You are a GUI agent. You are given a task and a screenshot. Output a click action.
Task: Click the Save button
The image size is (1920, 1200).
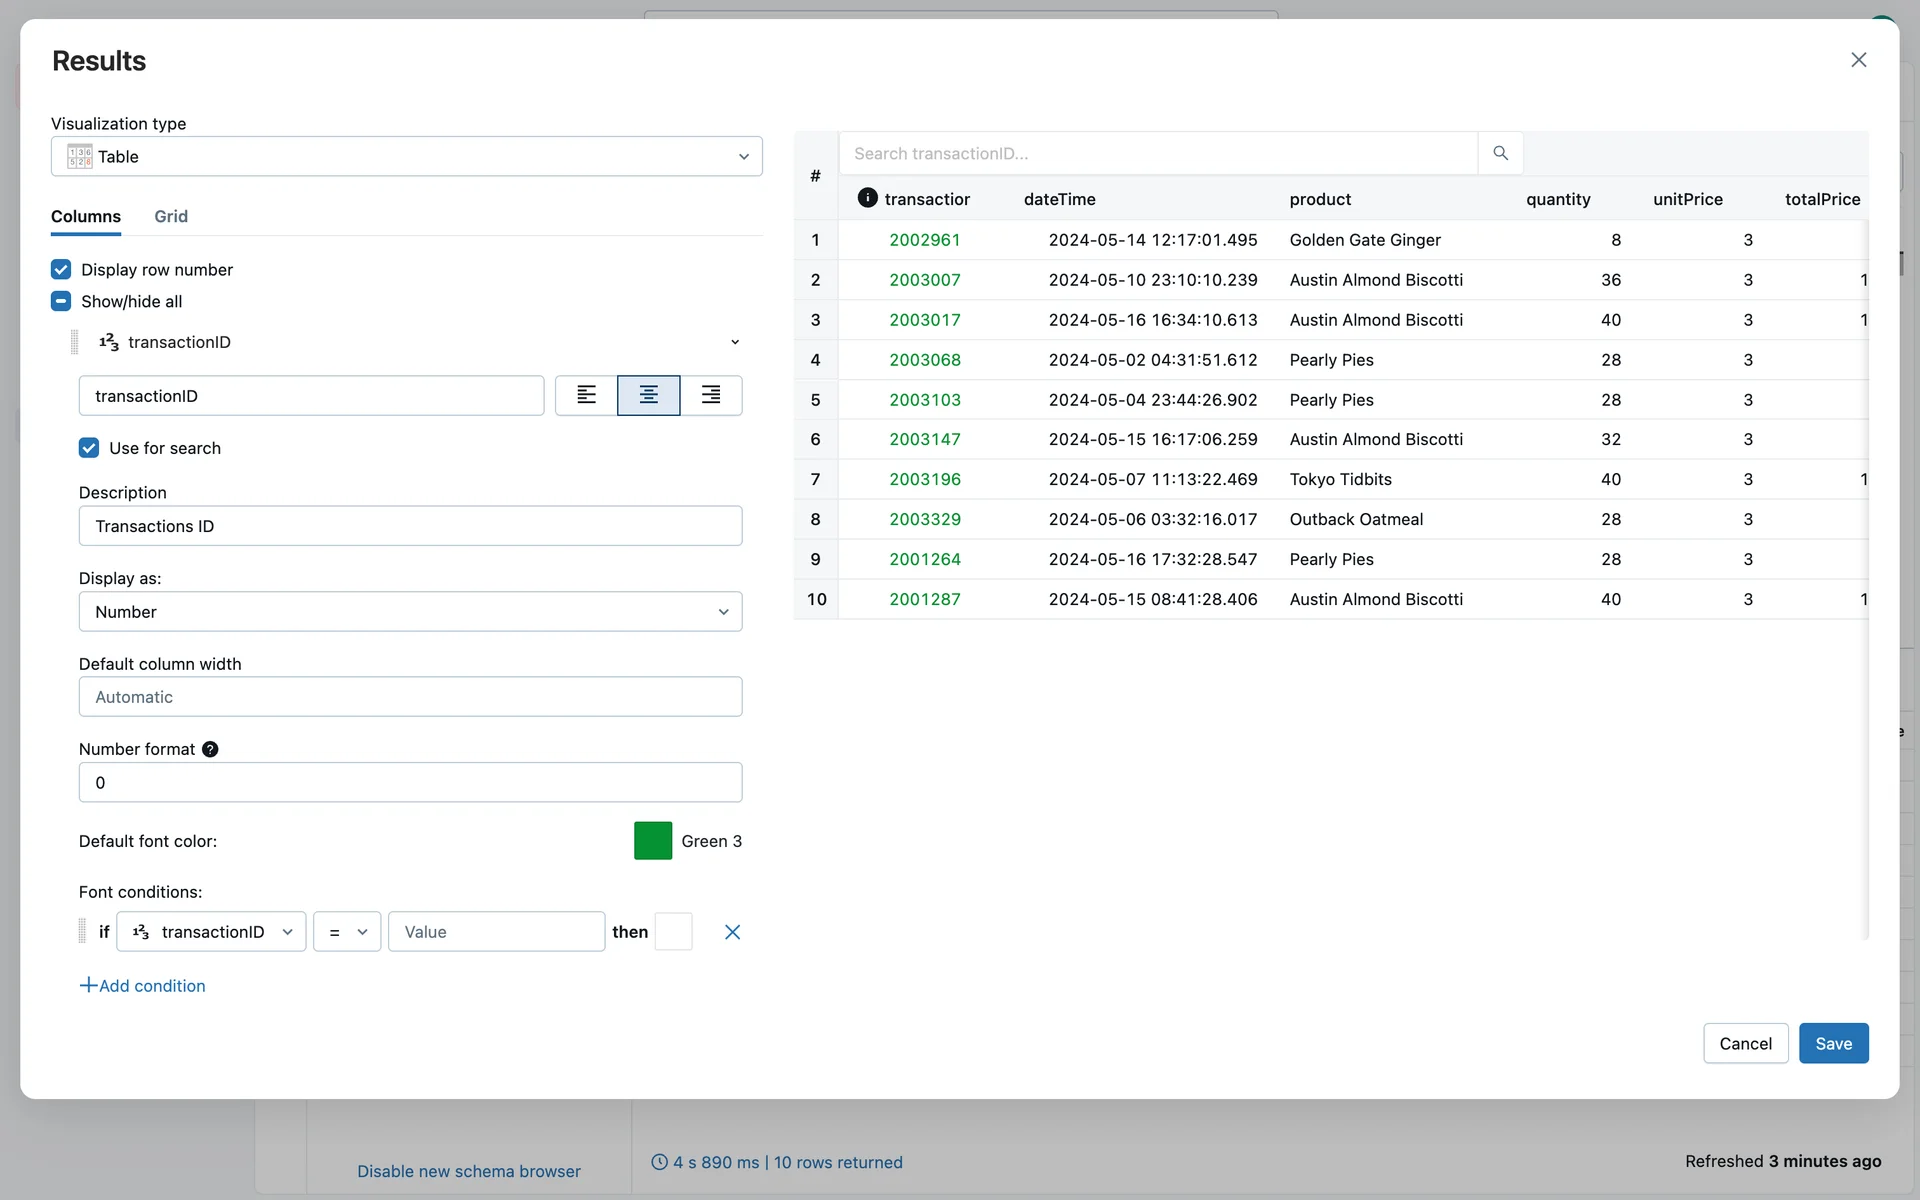(x=1833, y=1043)
